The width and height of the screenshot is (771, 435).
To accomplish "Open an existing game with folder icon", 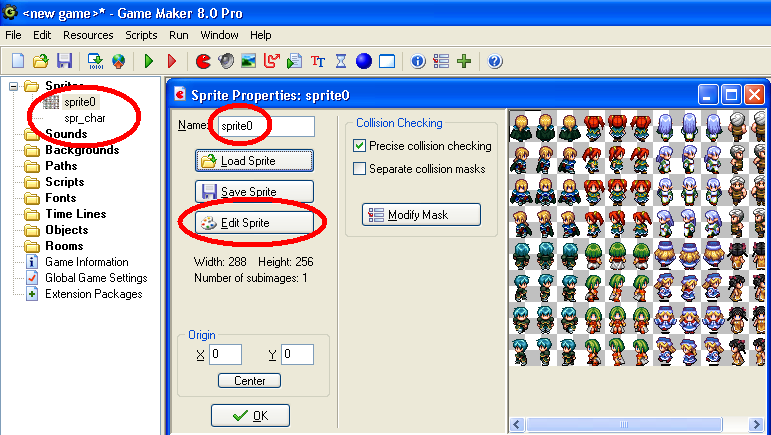I will 41,61.
